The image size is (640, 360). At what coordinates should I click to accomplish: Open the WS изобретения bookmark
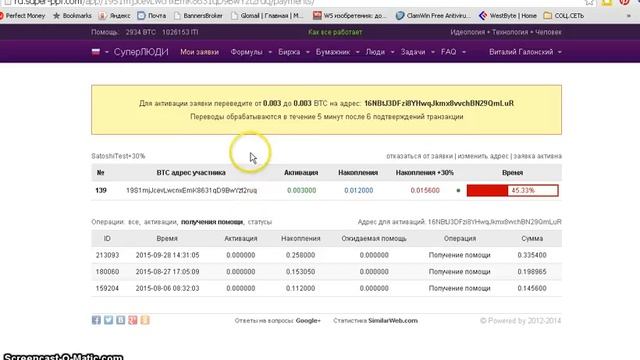point(350,16)
